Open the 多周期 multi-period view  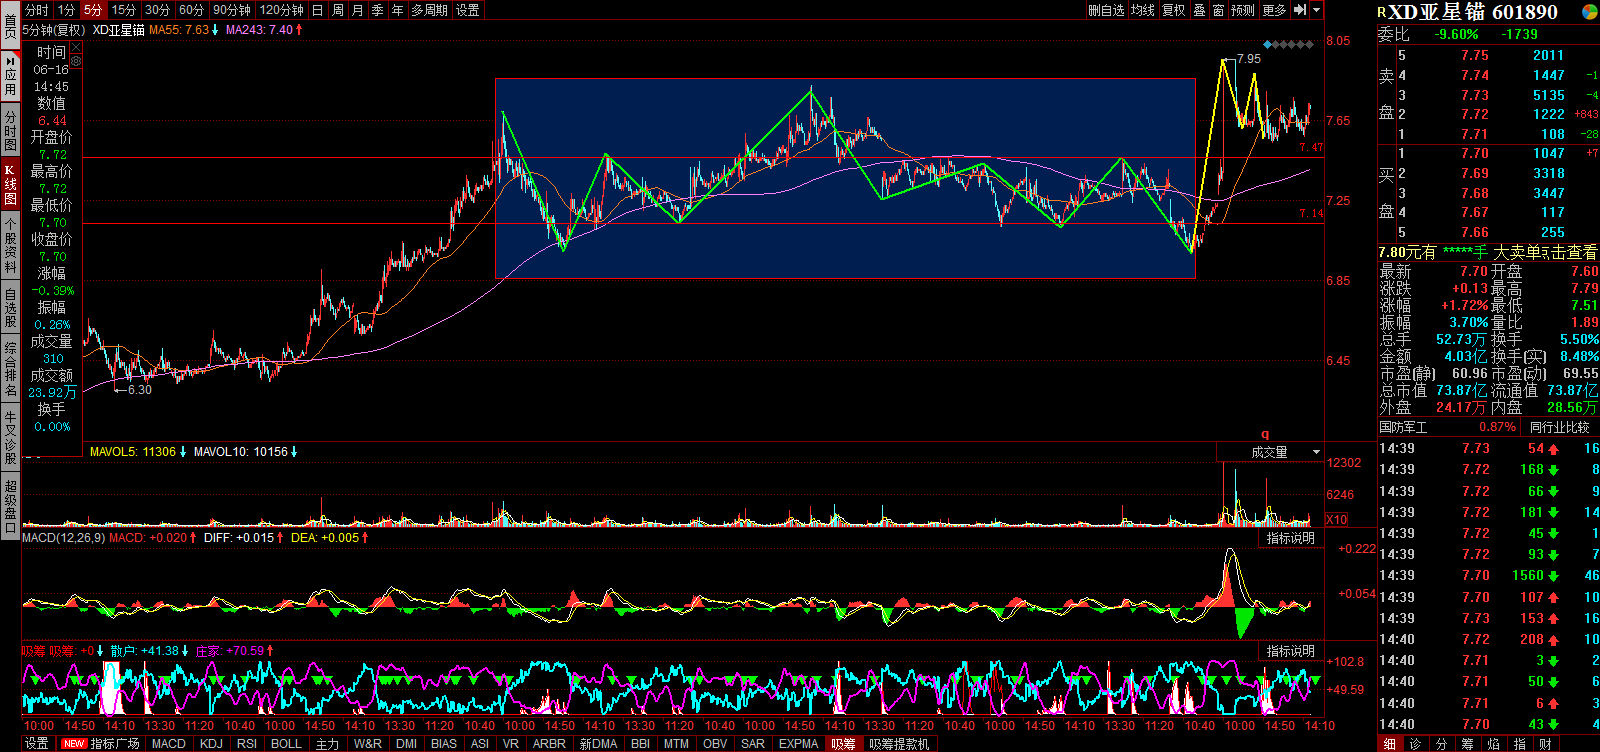click(429, 10)
